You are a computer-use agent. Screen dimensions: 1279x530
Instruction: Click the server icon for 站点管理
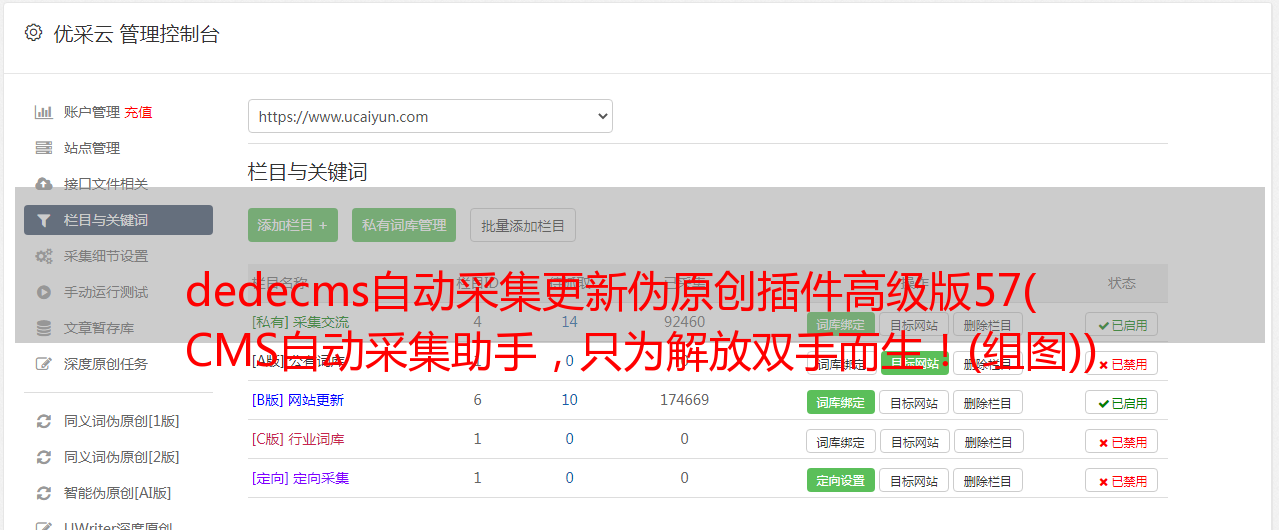tap(44, 148)
